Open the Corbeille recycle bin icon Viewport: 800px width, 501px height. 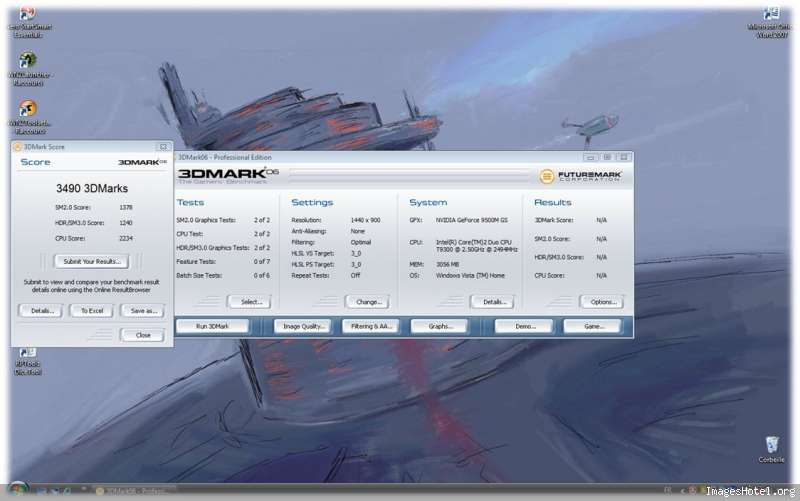pyautogui.click(x=771, y=445)
